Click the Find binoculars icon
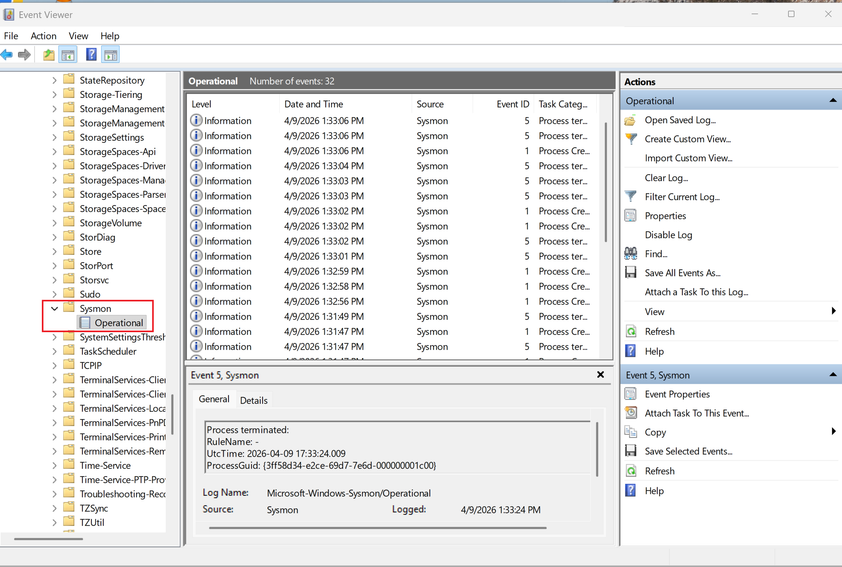 pyautogui.click(x=630, y=253)
